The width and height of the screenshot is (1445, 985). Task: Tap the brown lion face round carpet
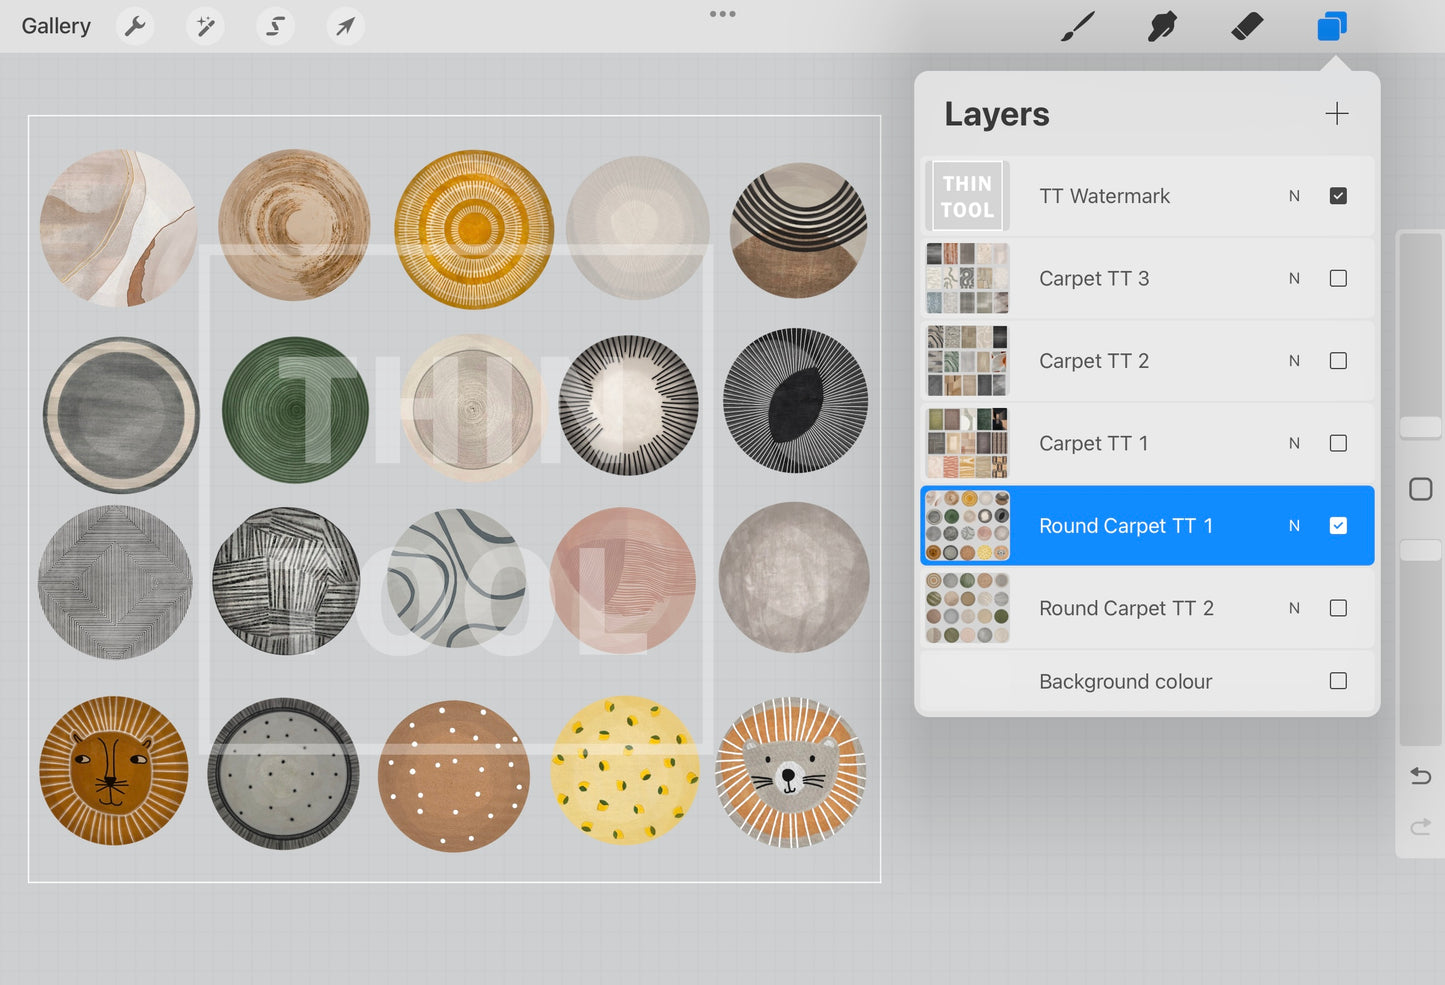(x=113, y=771)
